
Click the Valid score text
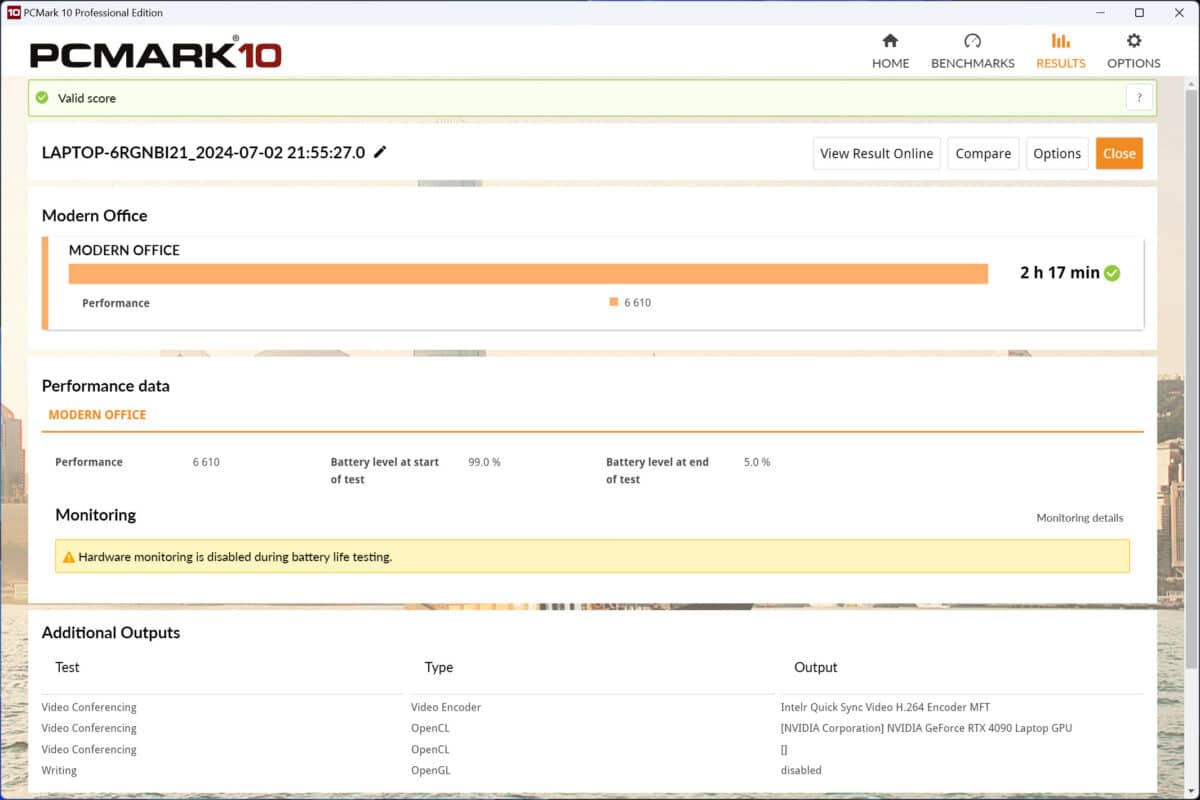[87, 98]
